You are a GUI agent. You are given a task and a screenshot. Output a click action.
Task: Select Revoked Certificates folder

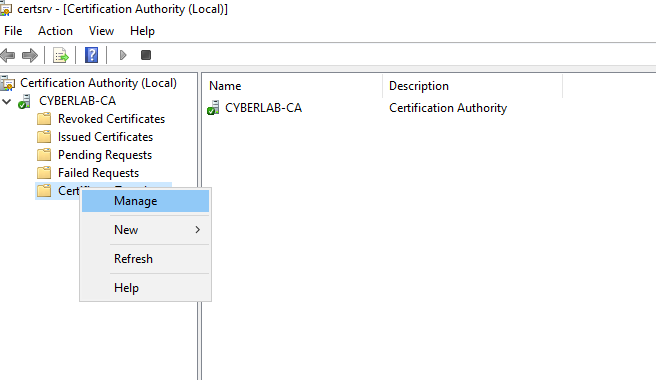click(111, 119)
